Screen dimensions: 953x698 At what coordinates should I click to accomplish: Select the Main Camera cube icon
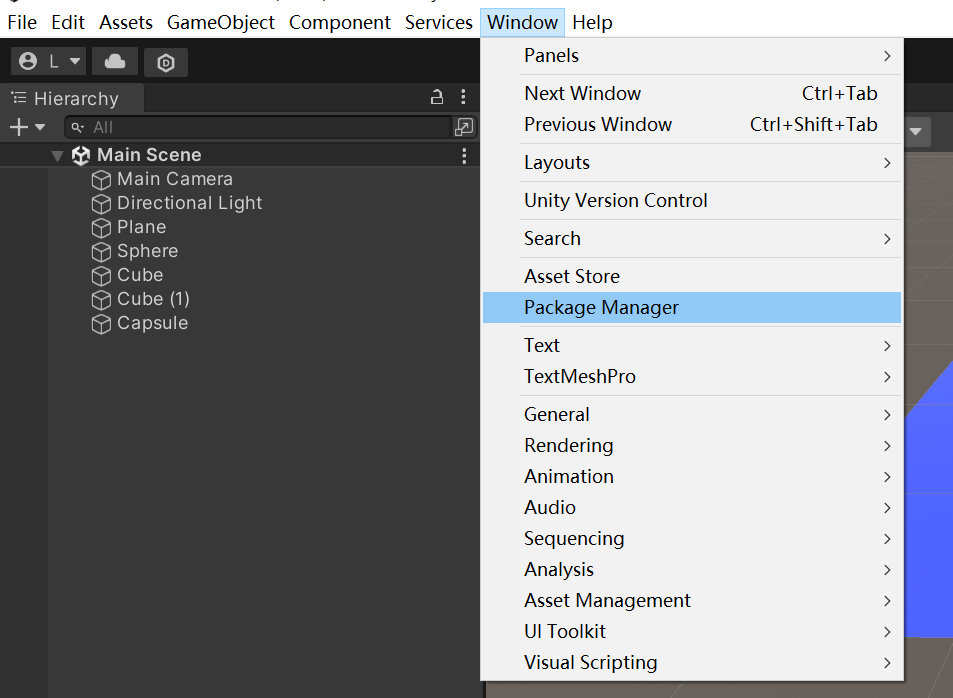(x=101, y=180)
